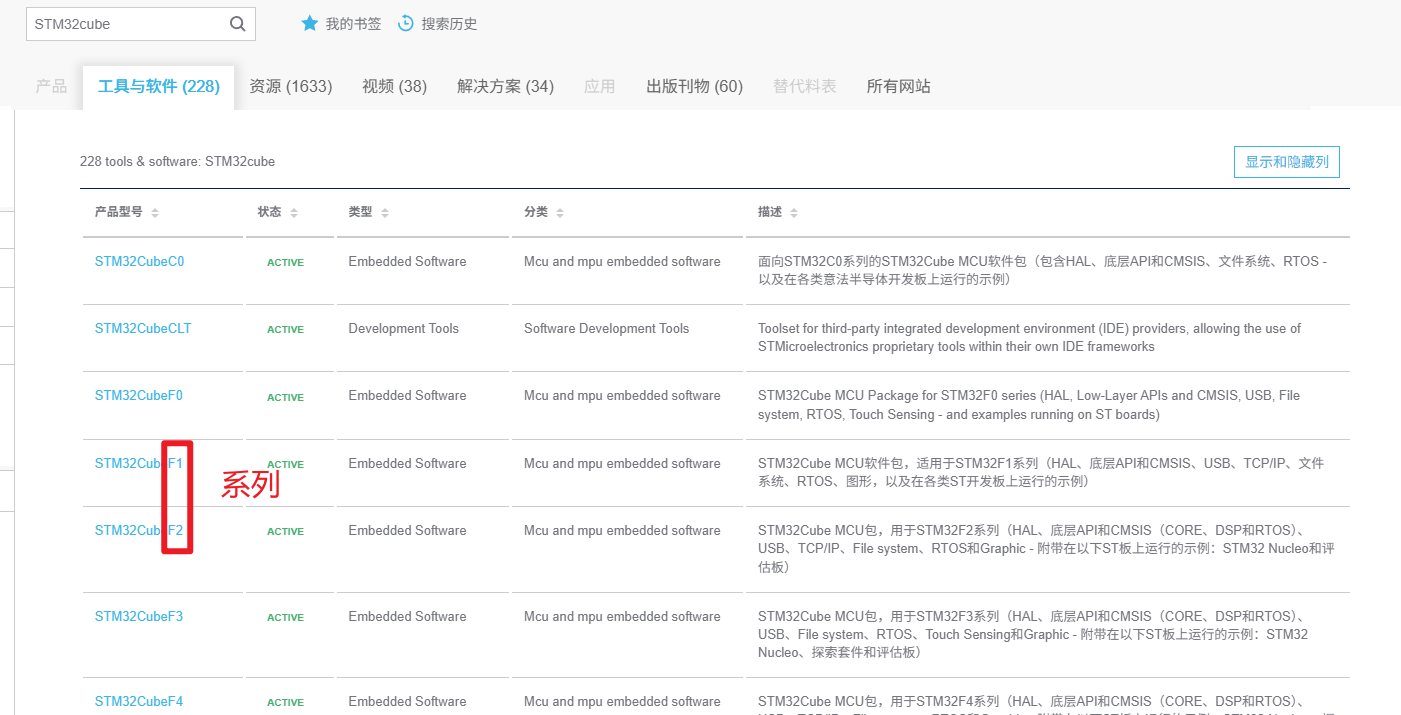Click the bookmarks star icon
The height and width of the screenshot is (715, 1401).
coord(310,23)
